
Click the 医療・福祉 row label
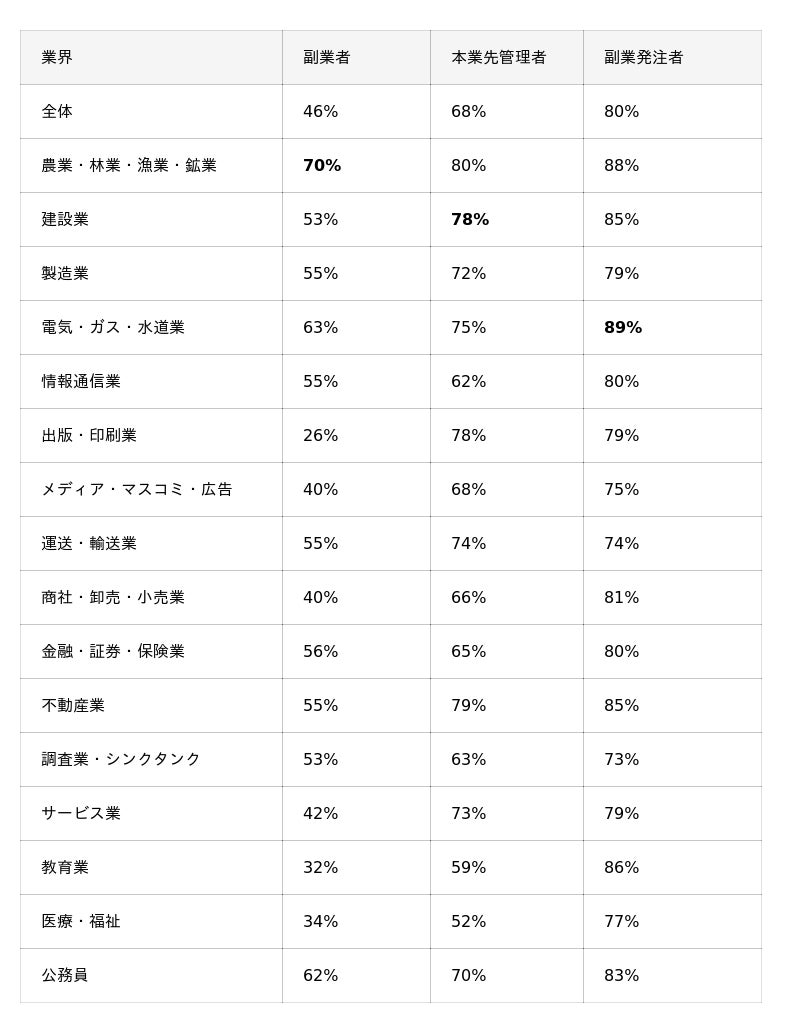[x=81, y=922]
